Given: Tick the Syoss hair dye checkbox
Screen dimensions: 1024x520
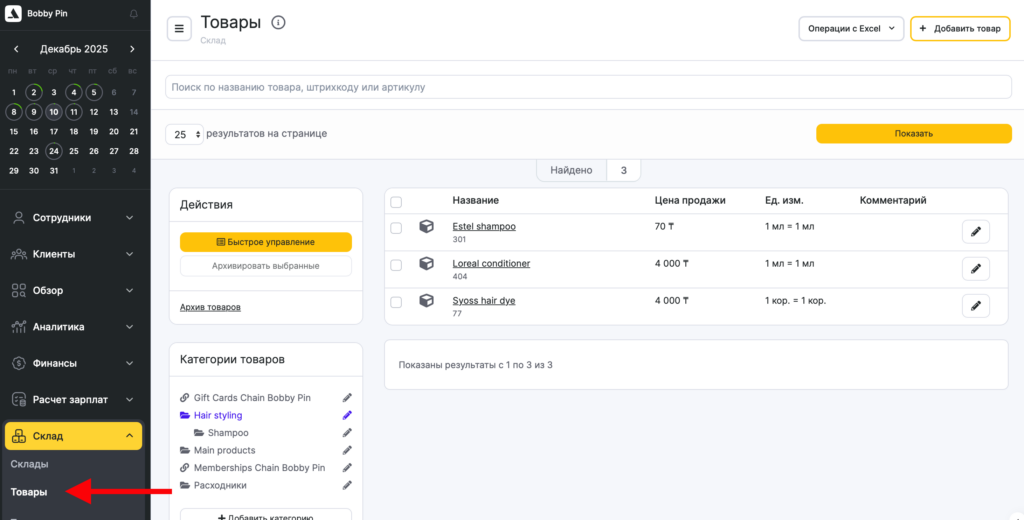Looking at the screenshot, I should (x=396, y=302).
